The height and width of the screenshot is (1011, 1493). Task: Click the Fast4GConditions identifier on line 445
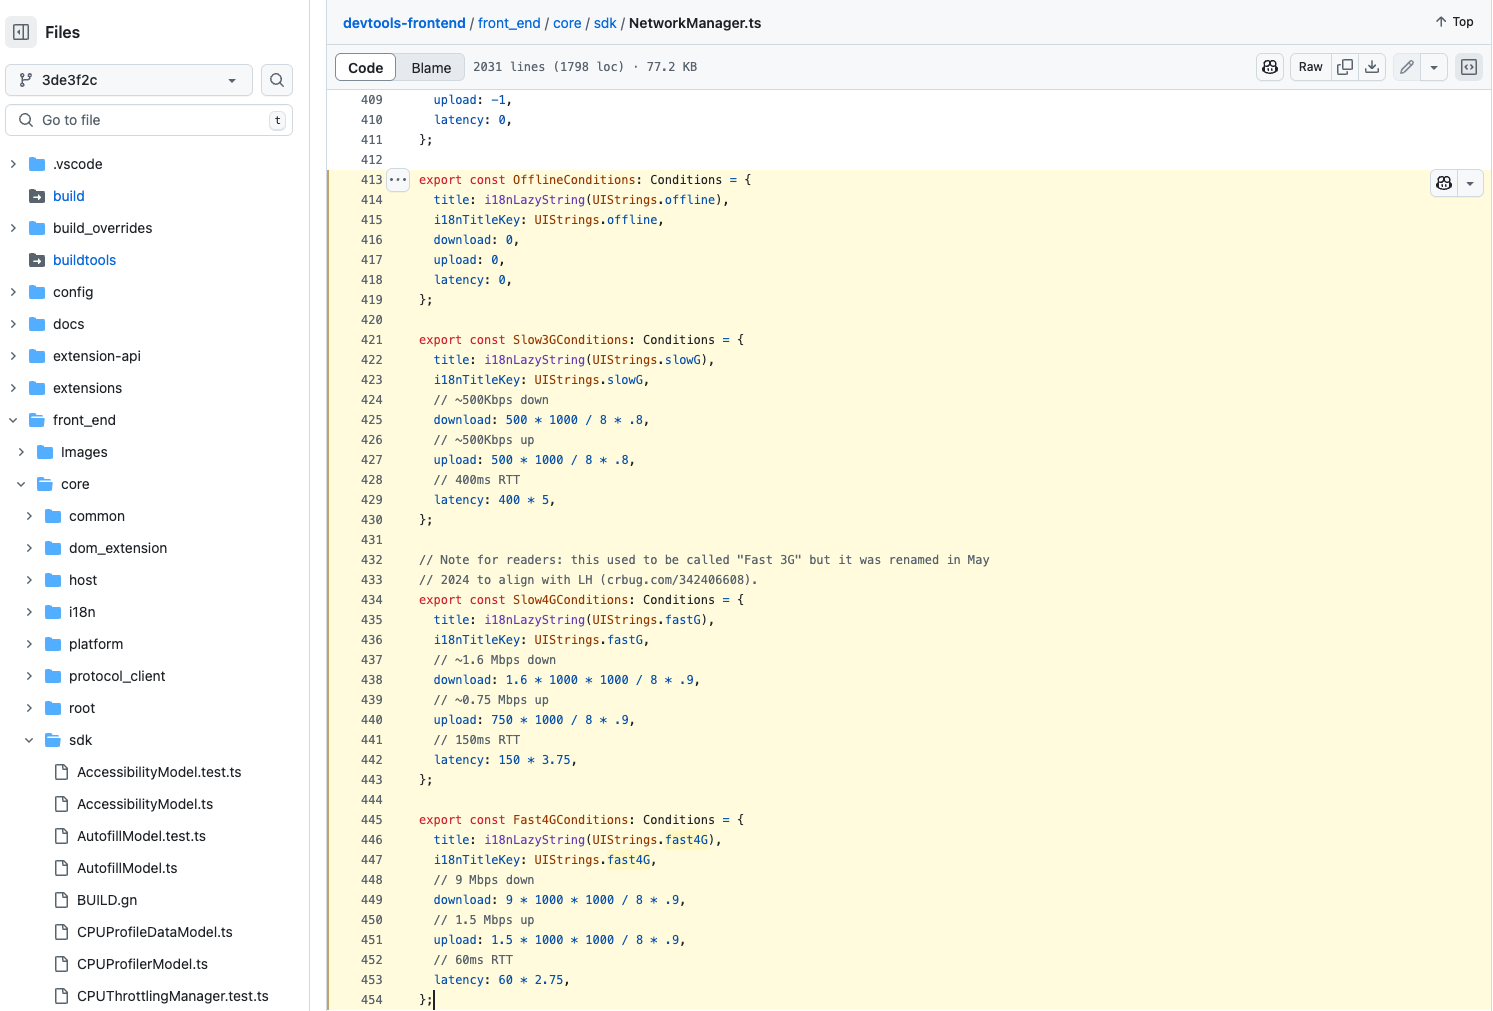point(570,820)
